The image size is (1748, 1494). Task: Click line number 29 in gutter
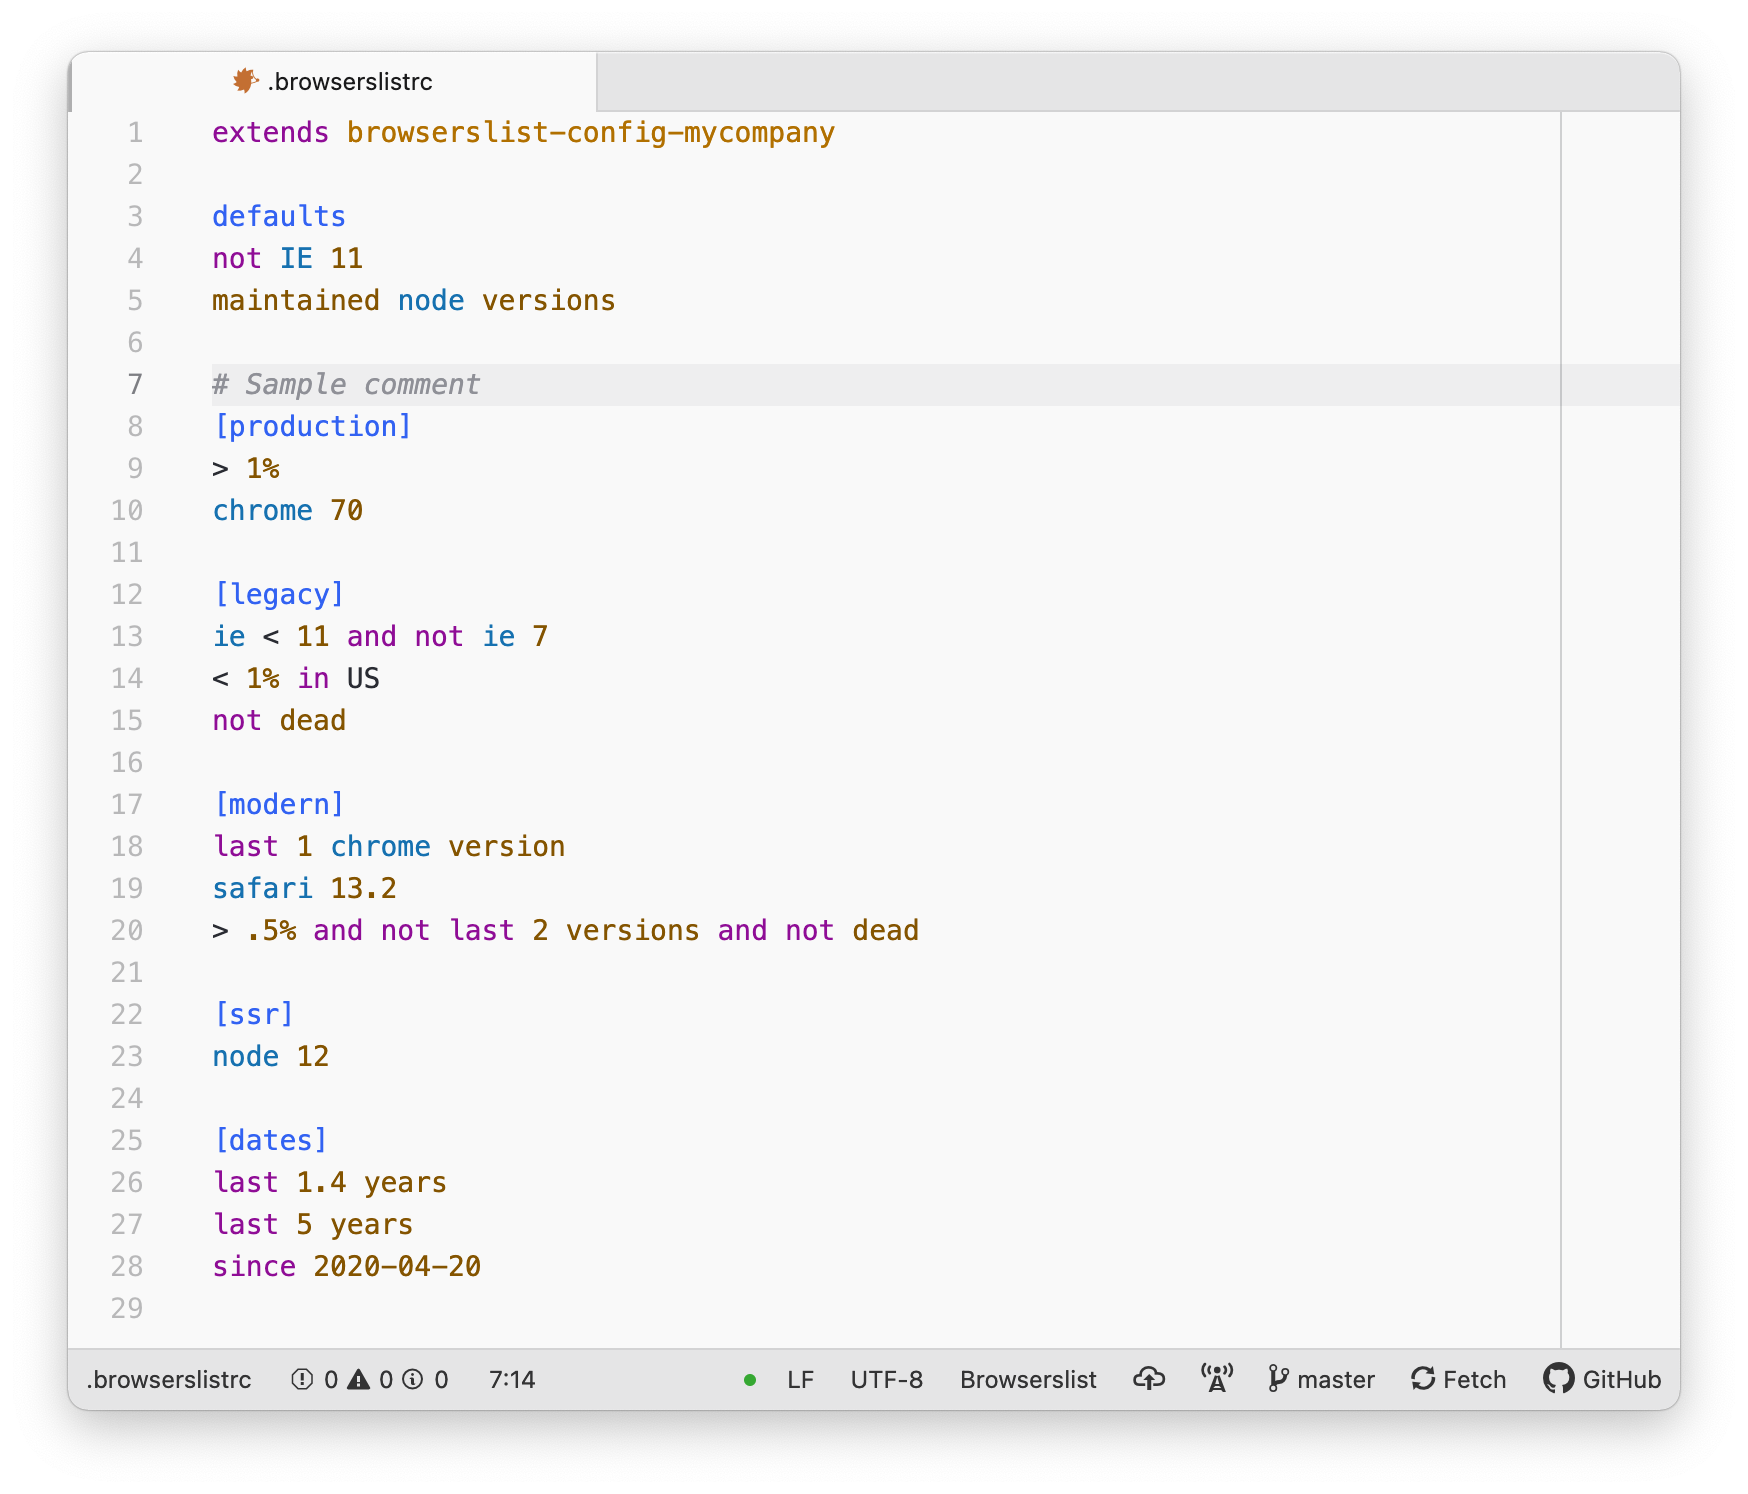tap(127, 1309)
